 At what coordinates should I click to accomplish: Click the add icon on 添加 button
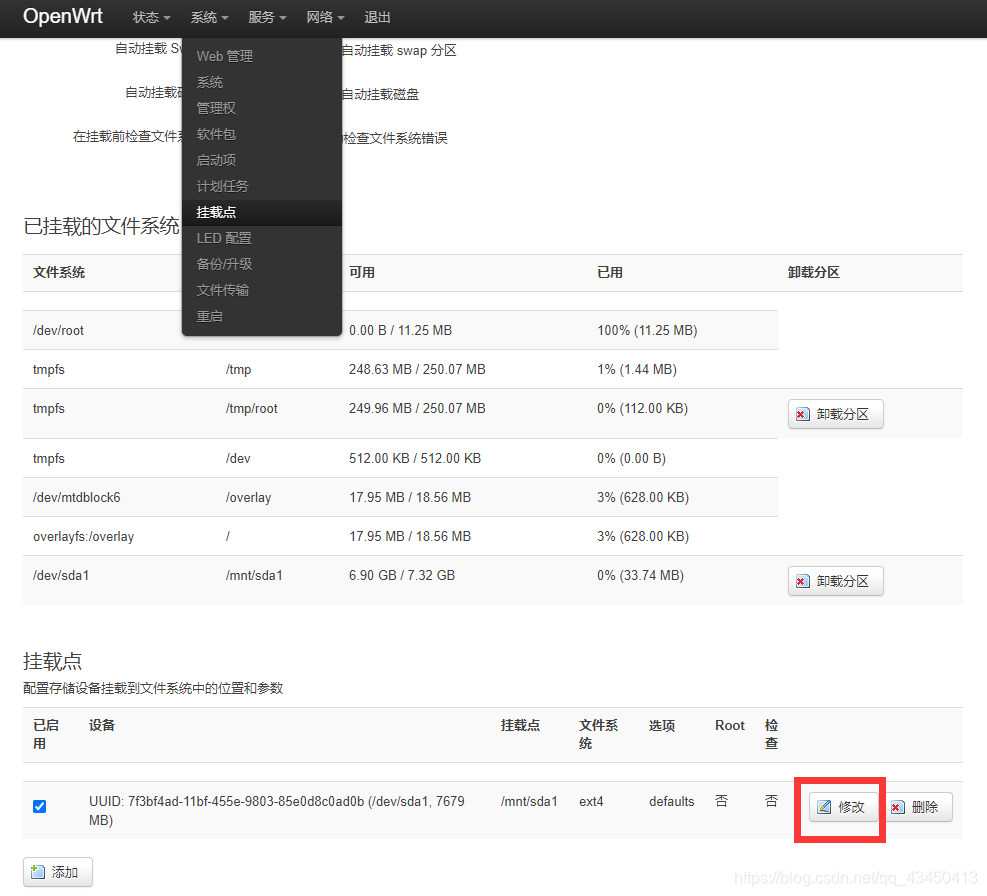[38, 872]
